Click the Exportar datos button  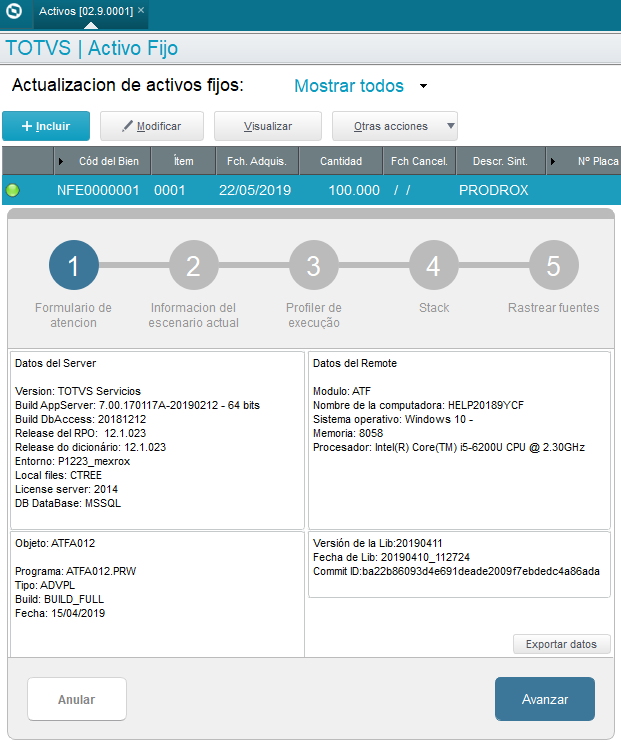(x=561, y=644)
